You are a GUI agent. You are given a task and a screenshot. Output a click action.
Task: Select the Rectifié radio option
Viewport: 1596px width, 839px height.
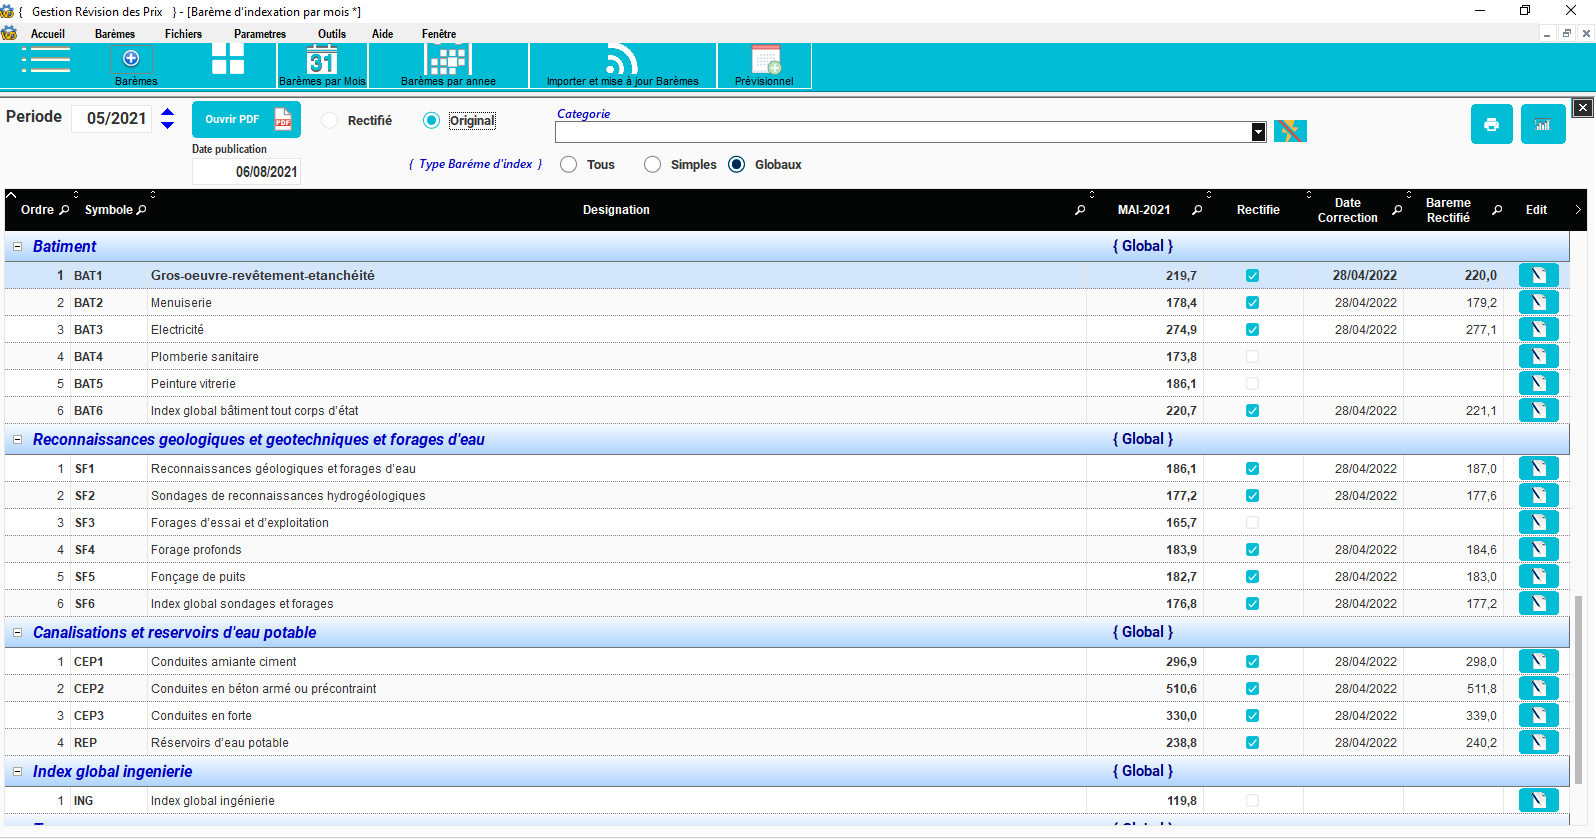pos(330,121)
